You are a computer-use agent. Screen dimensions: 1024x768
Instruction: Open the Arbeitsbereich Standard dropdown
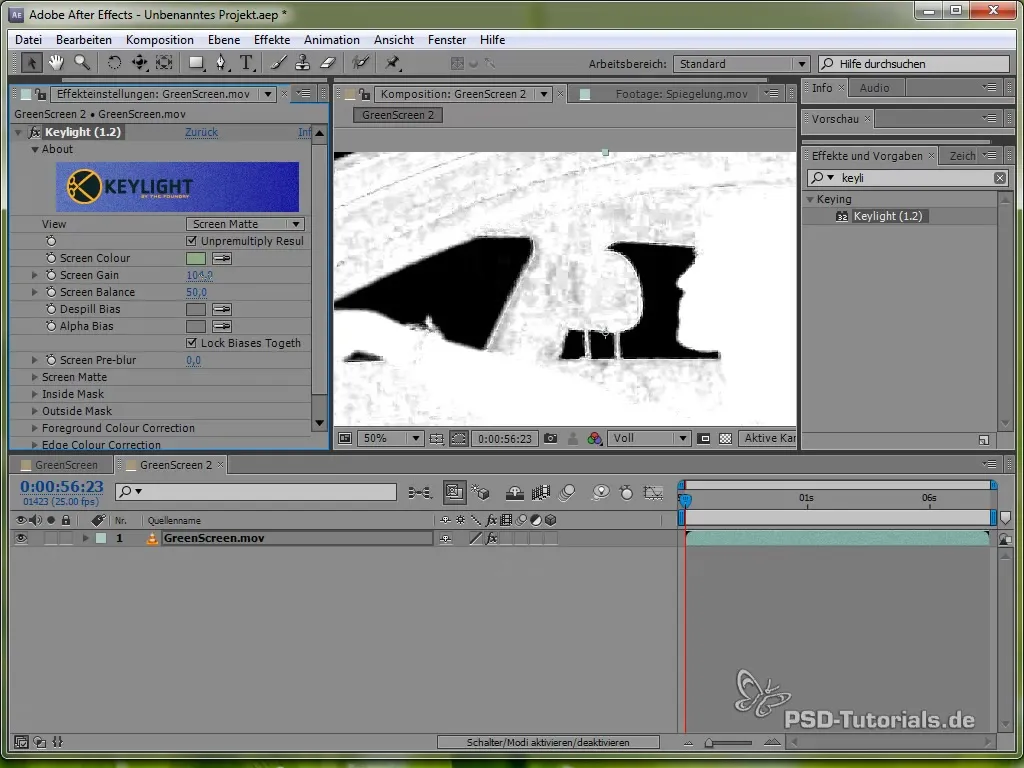[x=741, y=64]
